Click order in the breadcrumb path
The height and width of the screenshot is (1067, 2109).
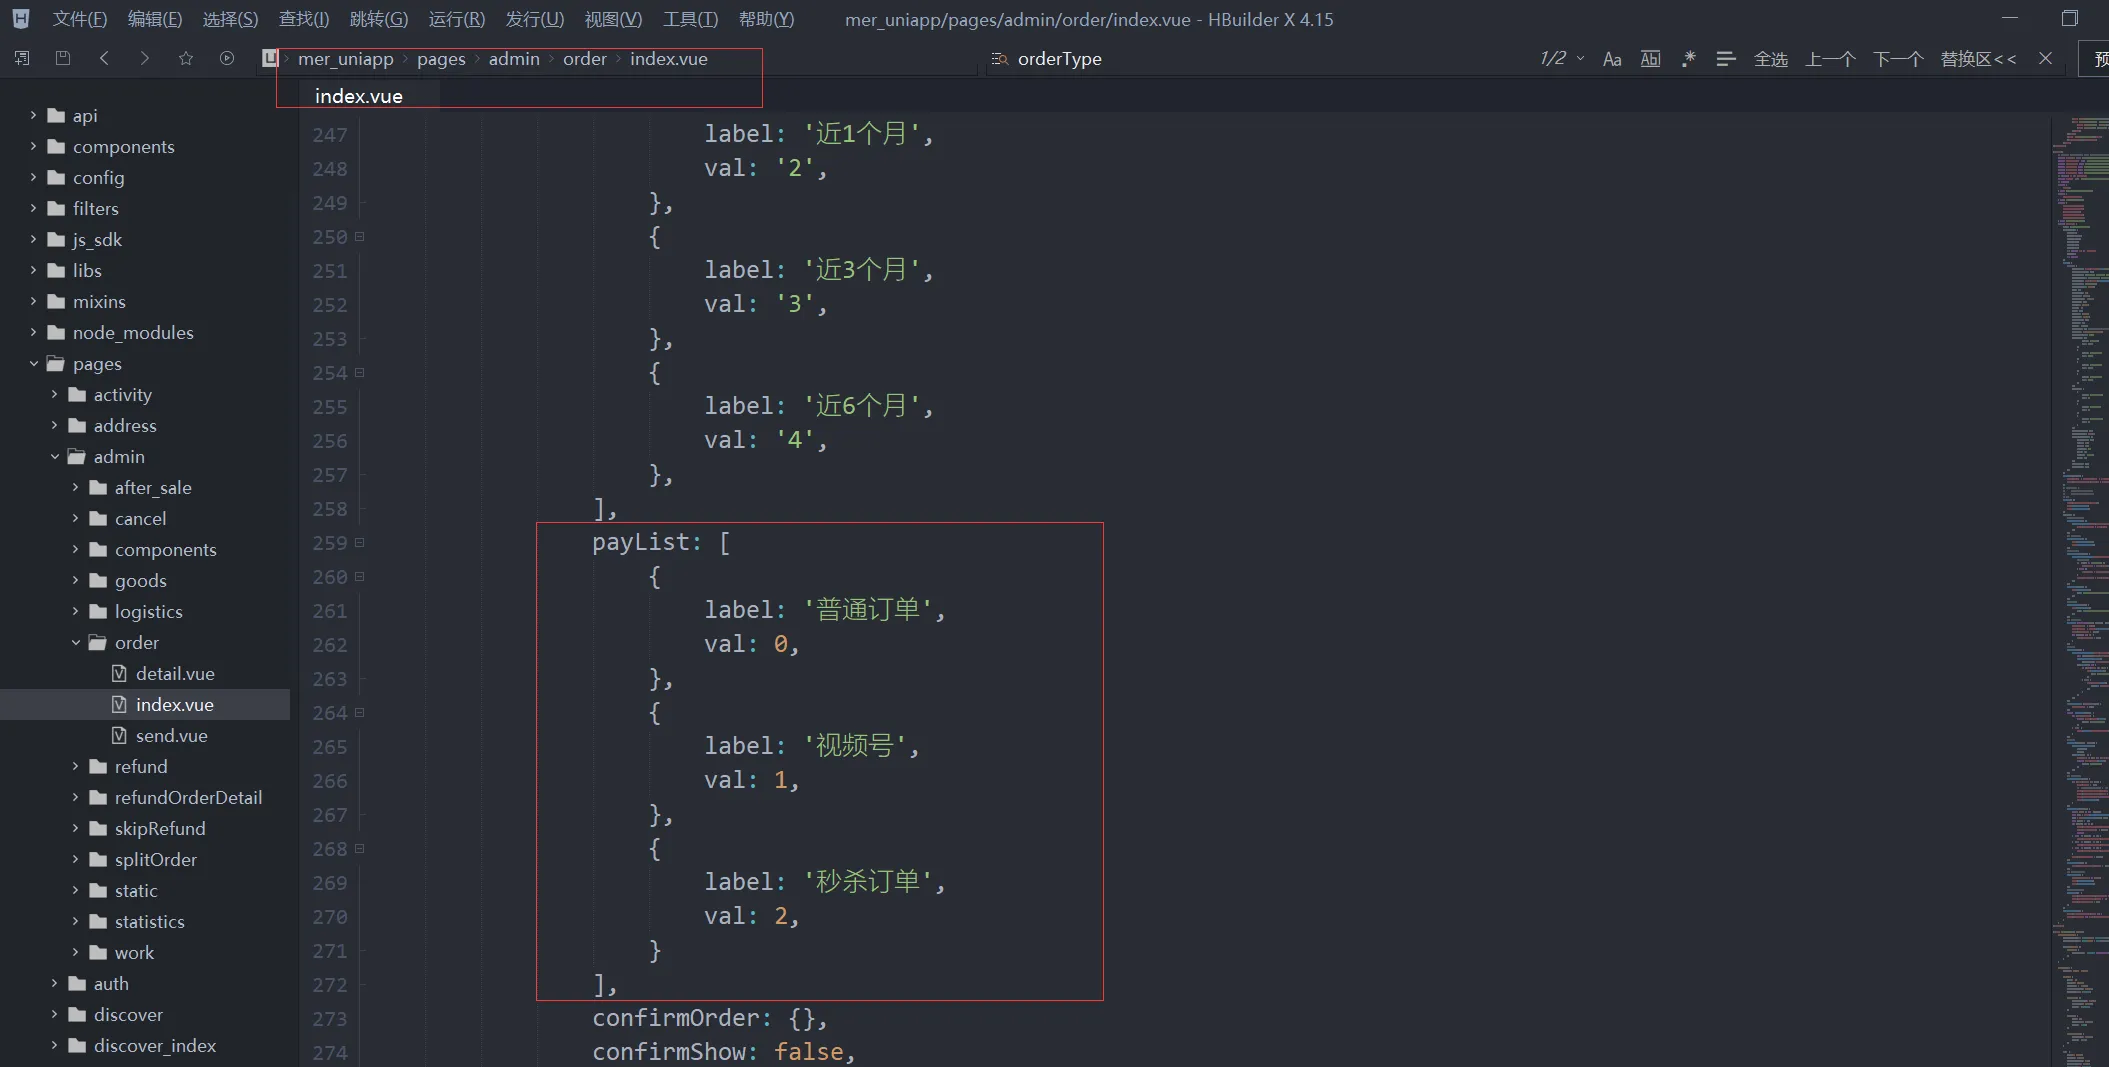584,59
